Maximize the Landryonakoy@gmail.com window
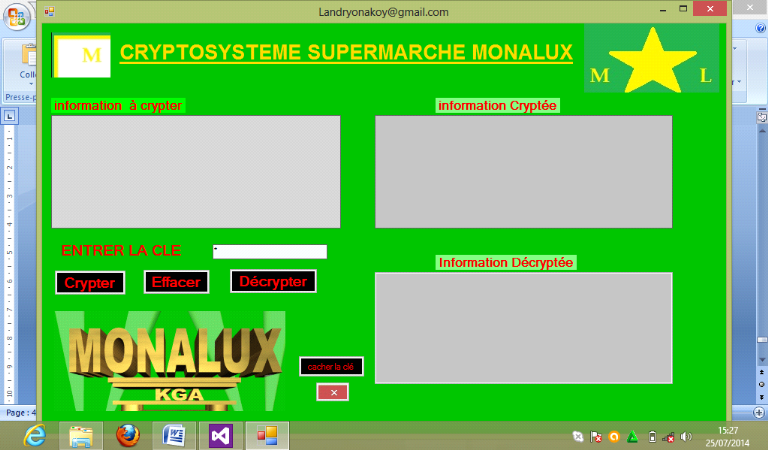The height and width of the screenshot is (450, 768). [x=683, y=9]
